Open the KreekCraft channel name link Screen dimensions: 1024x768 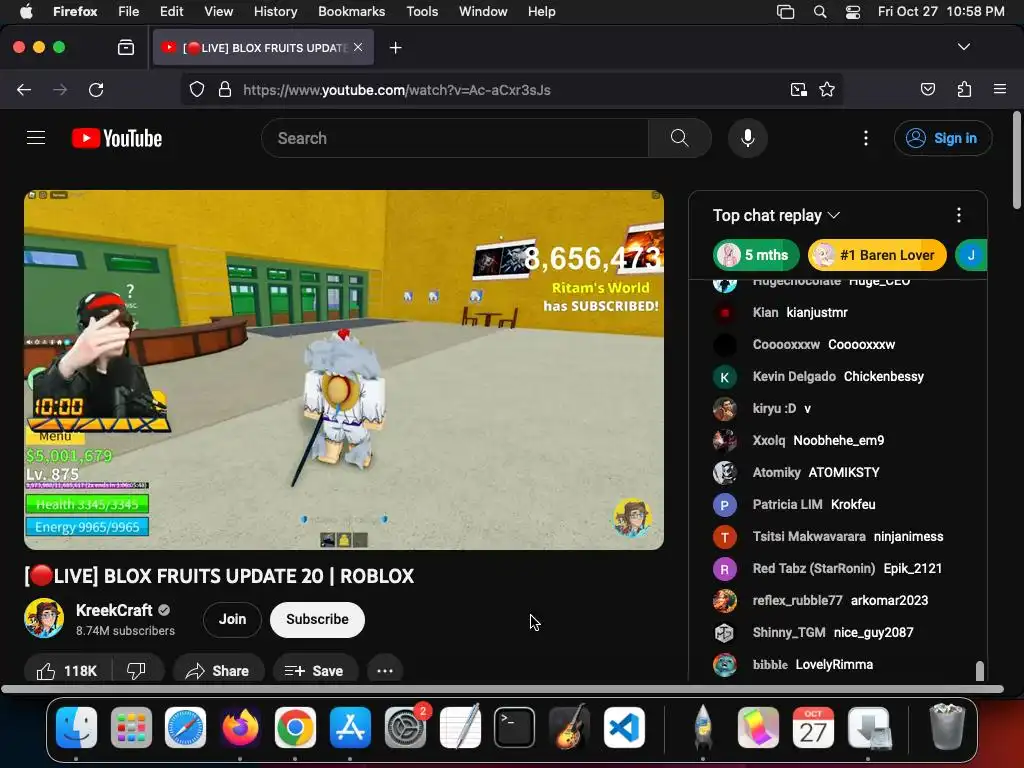(x=114, y=610)
